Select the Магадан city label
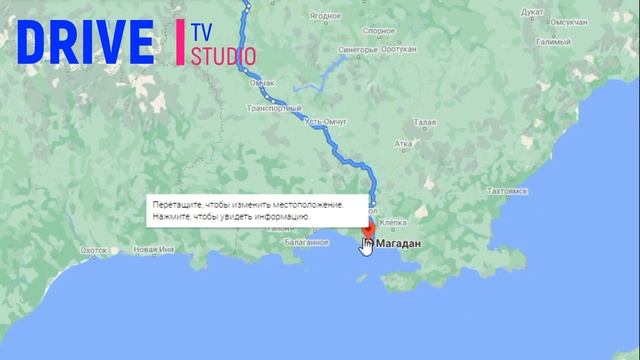Image resolution: width=640 pixels, height=360 pixels. pos(398,244)
